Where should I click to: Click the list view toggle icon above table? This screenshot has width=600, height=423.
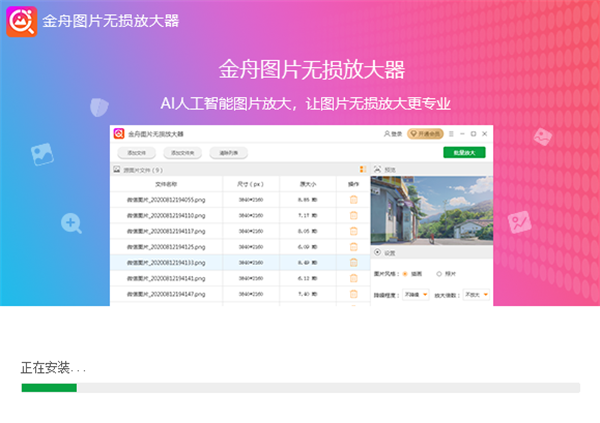362,169
